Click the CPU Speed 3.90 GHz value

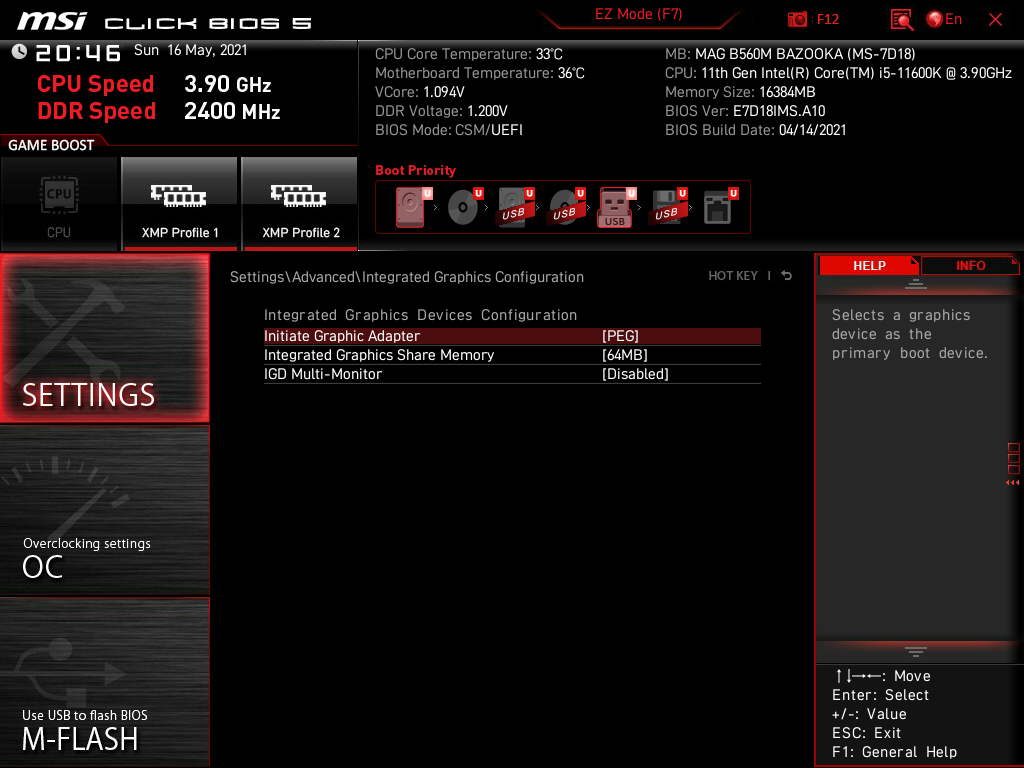(x=227, y=84)
